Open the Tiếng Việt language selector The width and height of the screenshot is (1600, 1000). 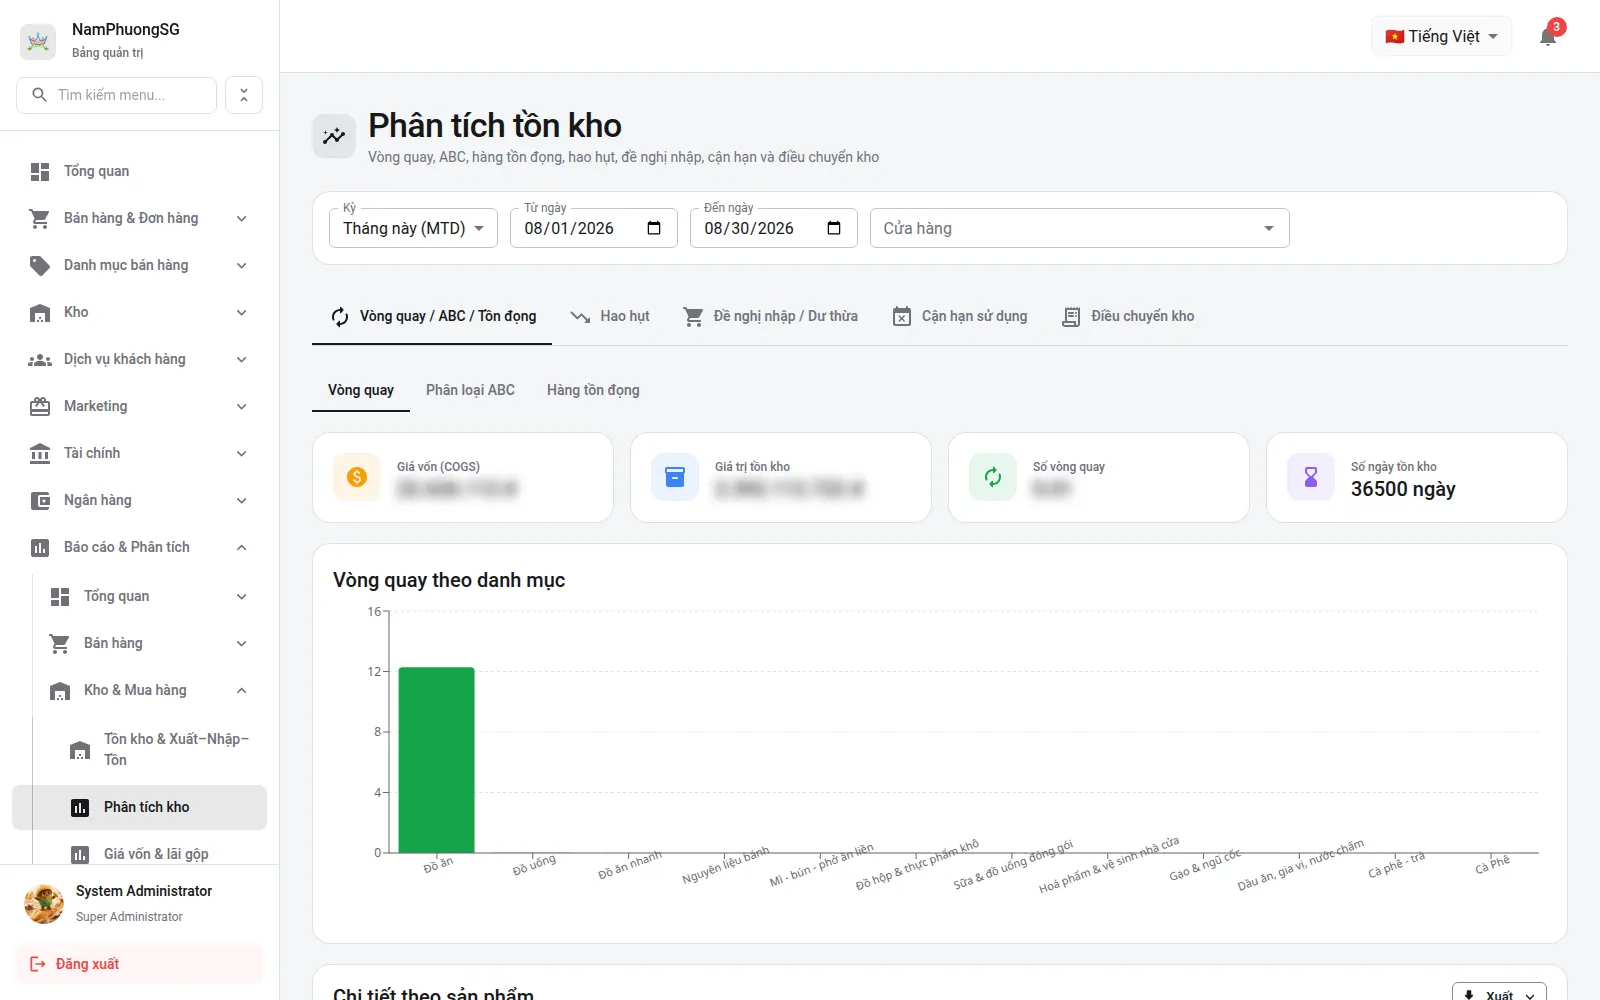[x=1441, y=36]
